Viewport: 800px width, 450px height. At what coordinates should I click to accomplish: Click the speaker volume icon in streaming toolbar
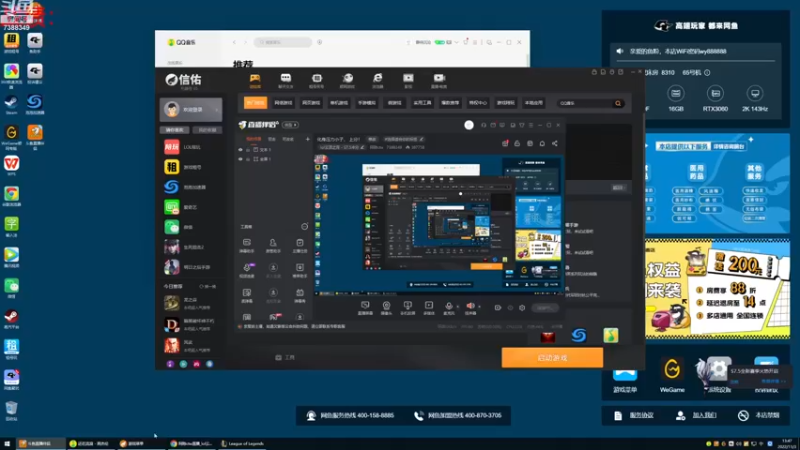470,306
